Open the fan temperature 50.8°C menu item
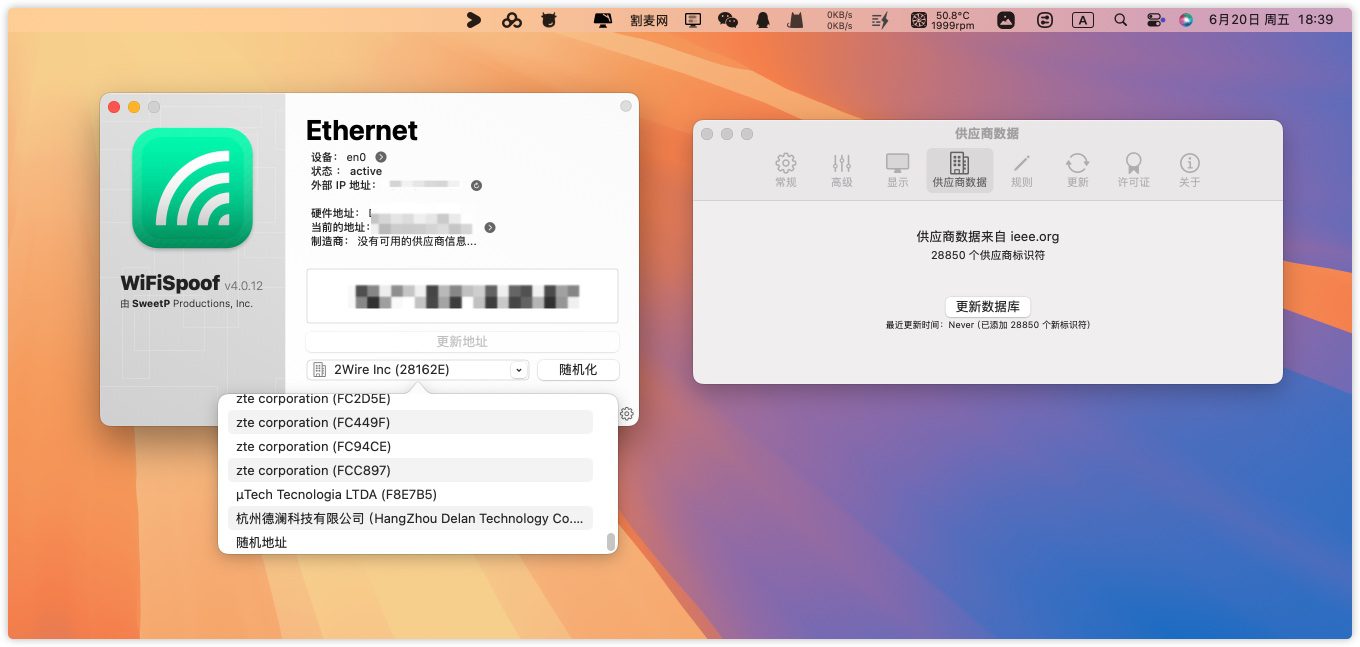 click(942, 20)
